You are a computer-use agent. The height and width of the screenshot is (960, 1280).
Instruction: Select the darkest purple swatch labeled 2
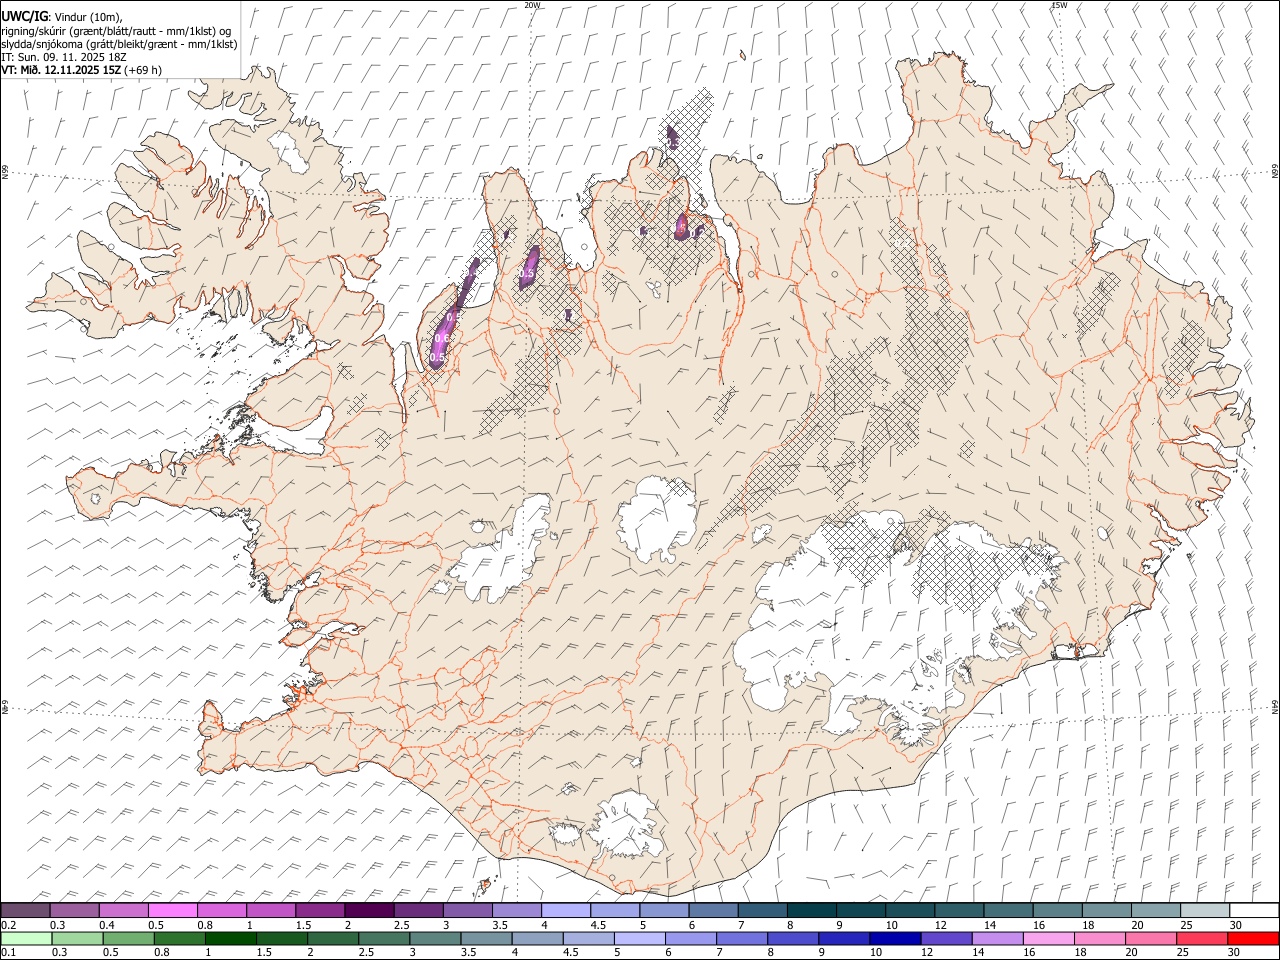[x=369, y=911]
